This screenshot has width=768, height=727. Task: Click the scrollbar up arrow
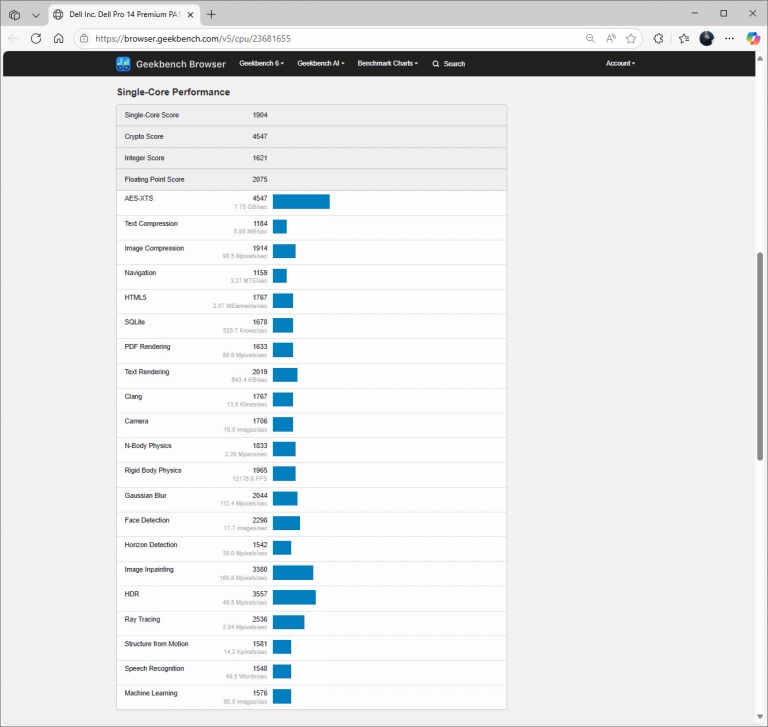760,58
